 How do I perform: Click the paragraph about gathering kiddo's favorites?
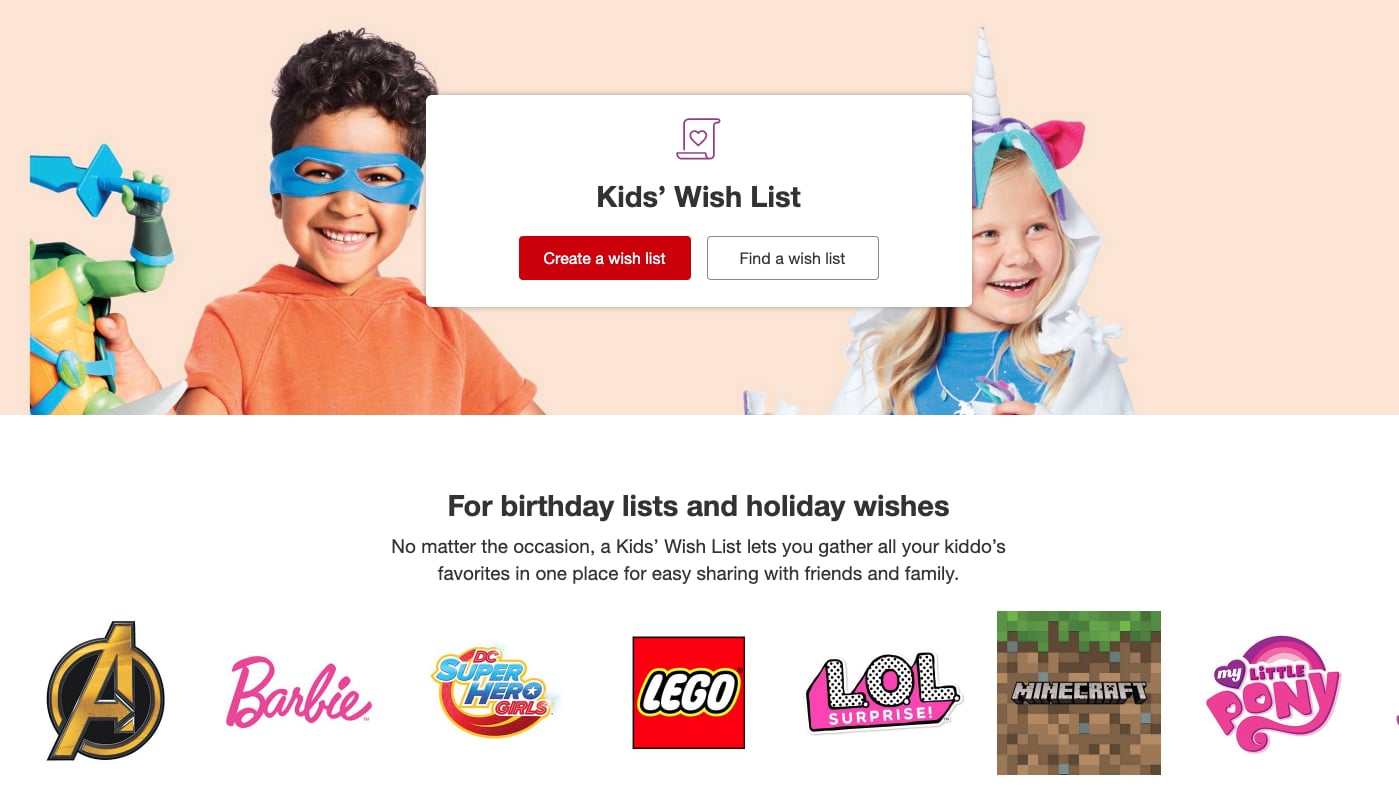pos(698,561)
